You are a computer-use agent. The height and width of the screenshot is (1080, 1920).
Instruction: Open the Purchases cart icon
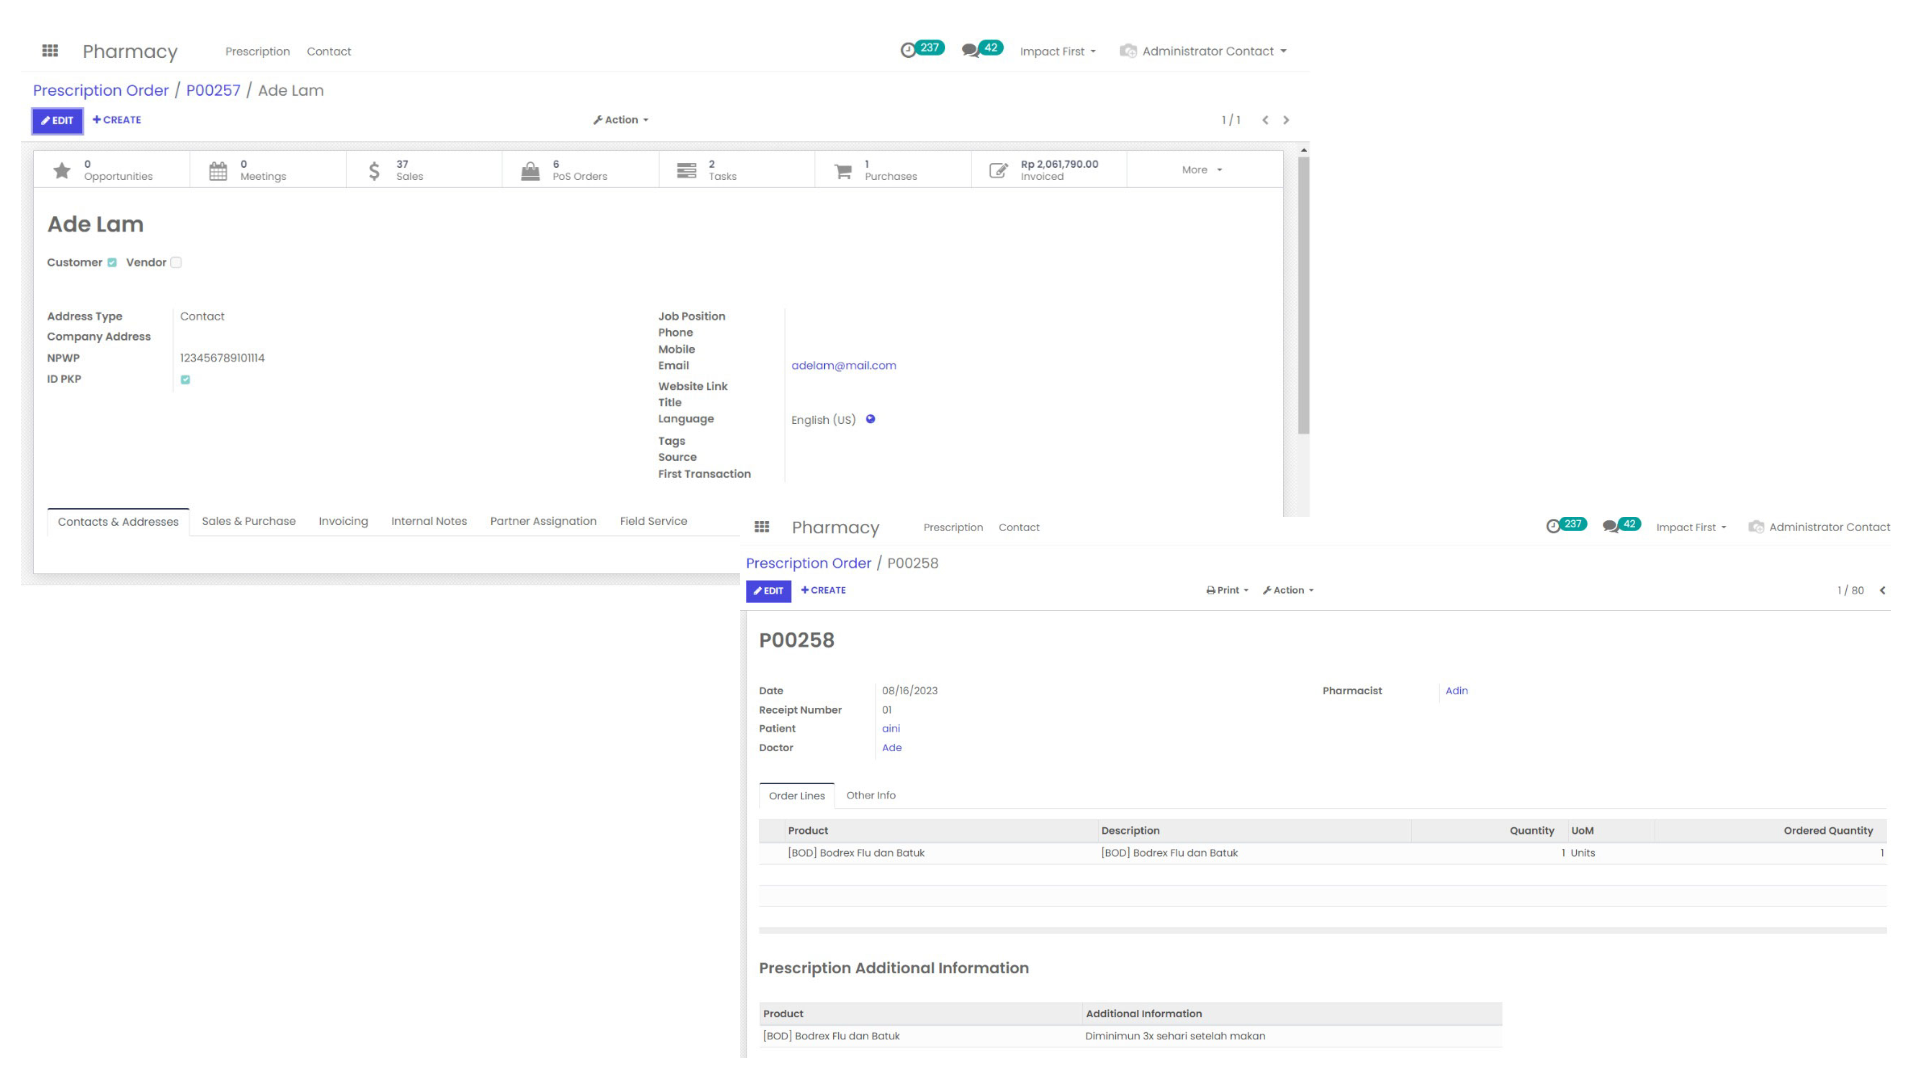coord(843,171)
